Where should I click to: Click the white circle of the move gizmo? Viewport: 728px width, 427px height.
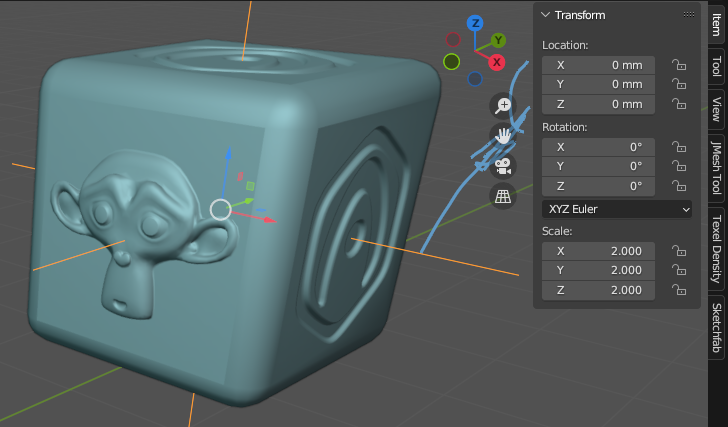pos(221,209)
